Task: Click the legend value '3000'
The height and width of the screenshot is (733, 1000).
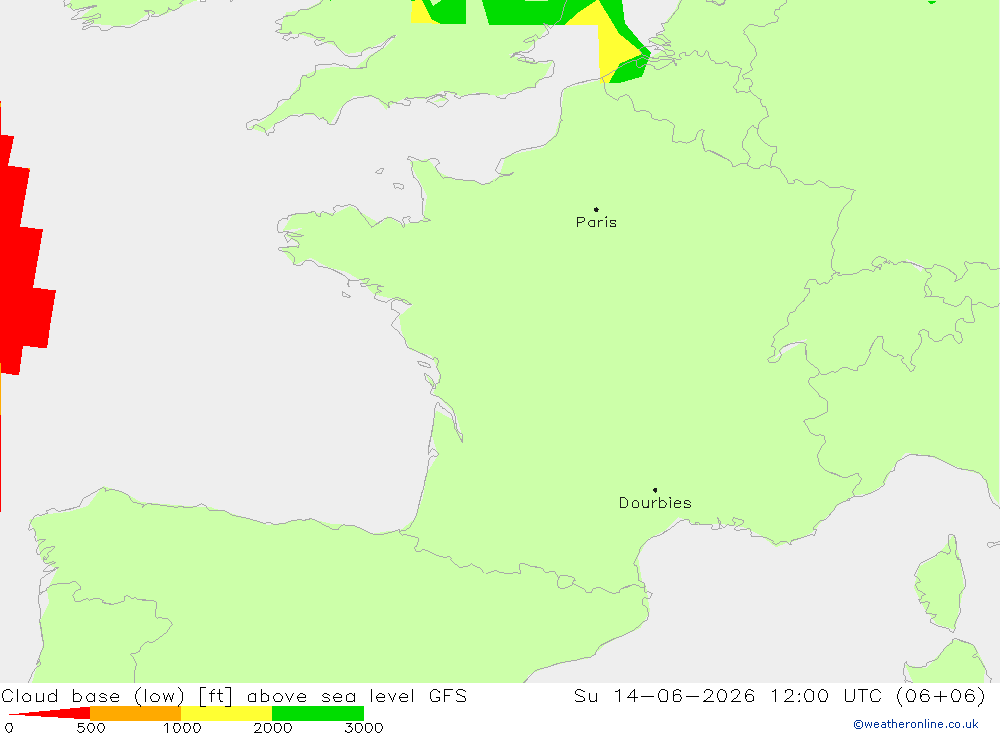Action: 364,727
